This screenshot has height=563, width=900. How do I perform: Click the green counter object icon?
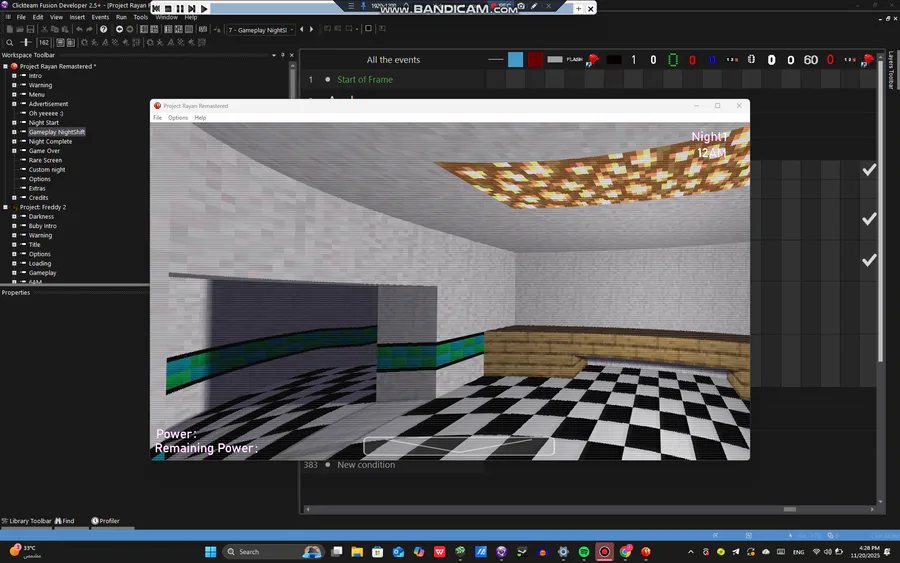point(673,60)
